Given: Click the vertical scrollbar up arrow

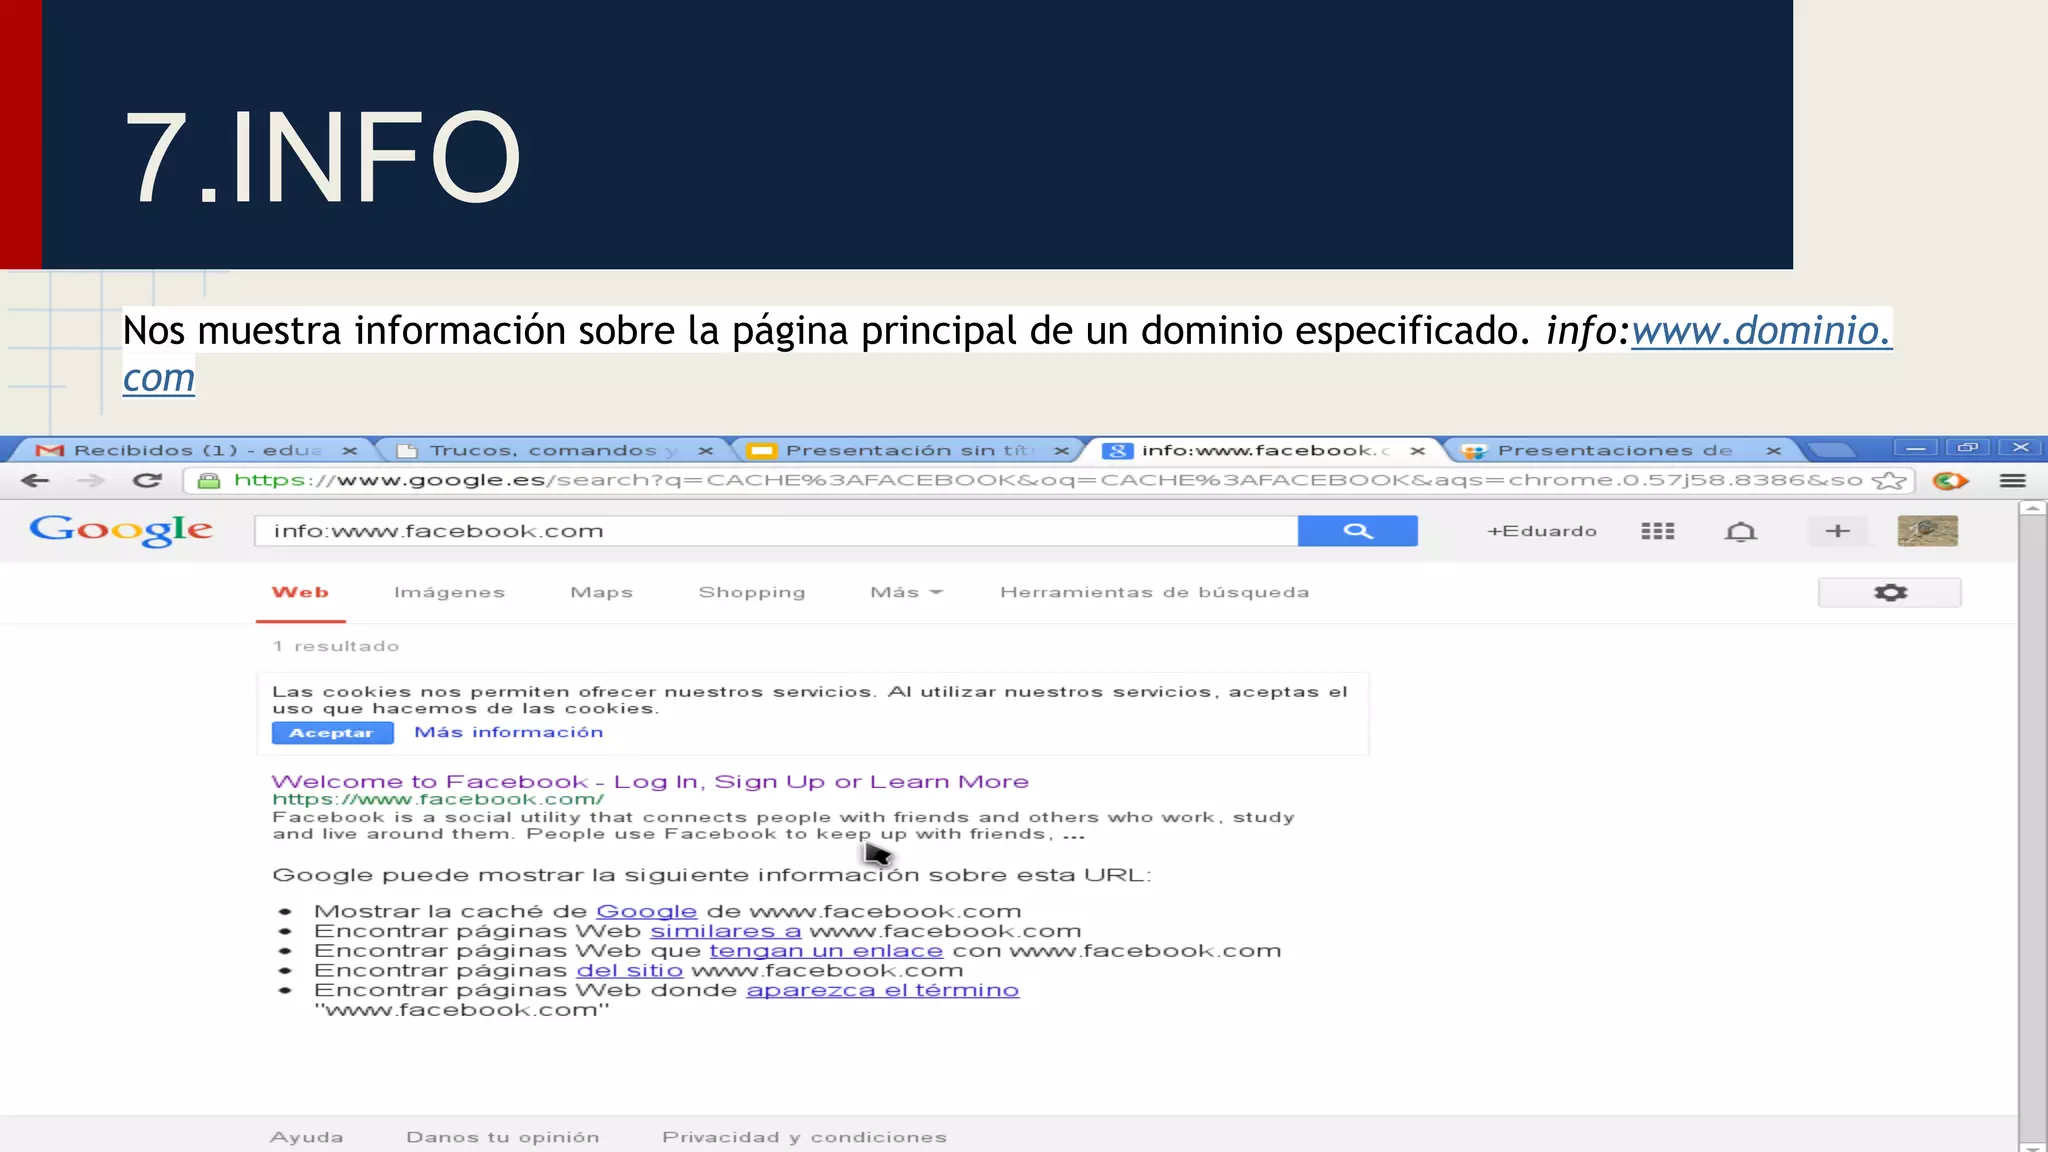Looking at the screenshot, I should [2031, 509].
